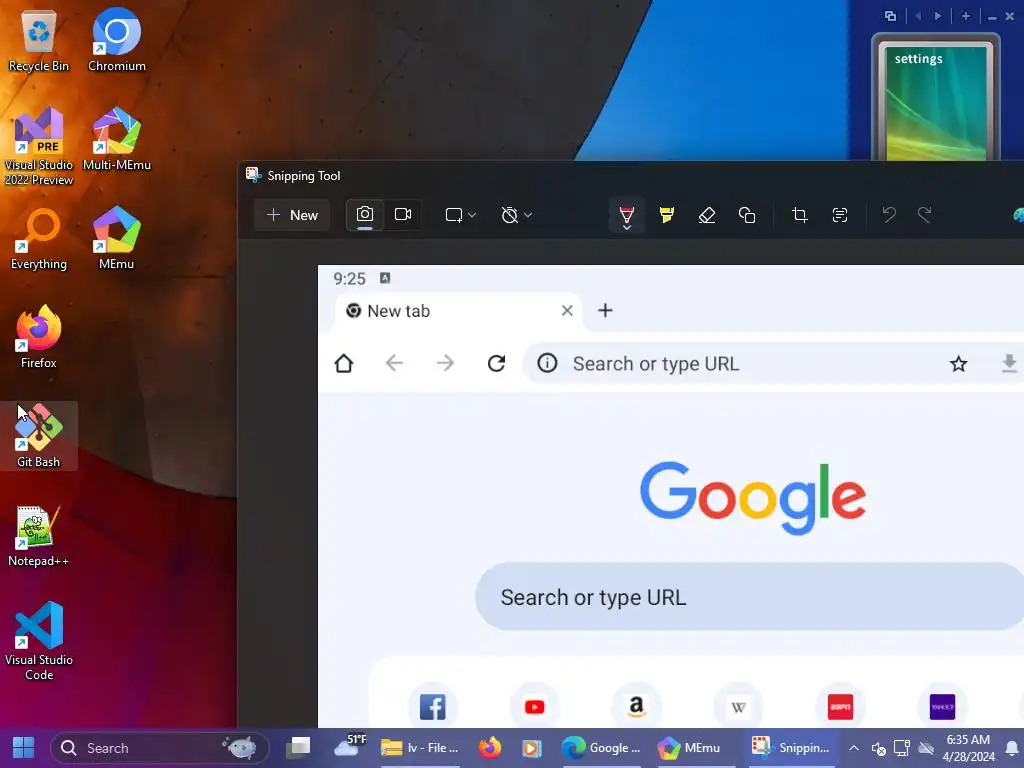
Task: Switch to Record (video) mode
Action: pyautogui.click(x=403, y=215)
